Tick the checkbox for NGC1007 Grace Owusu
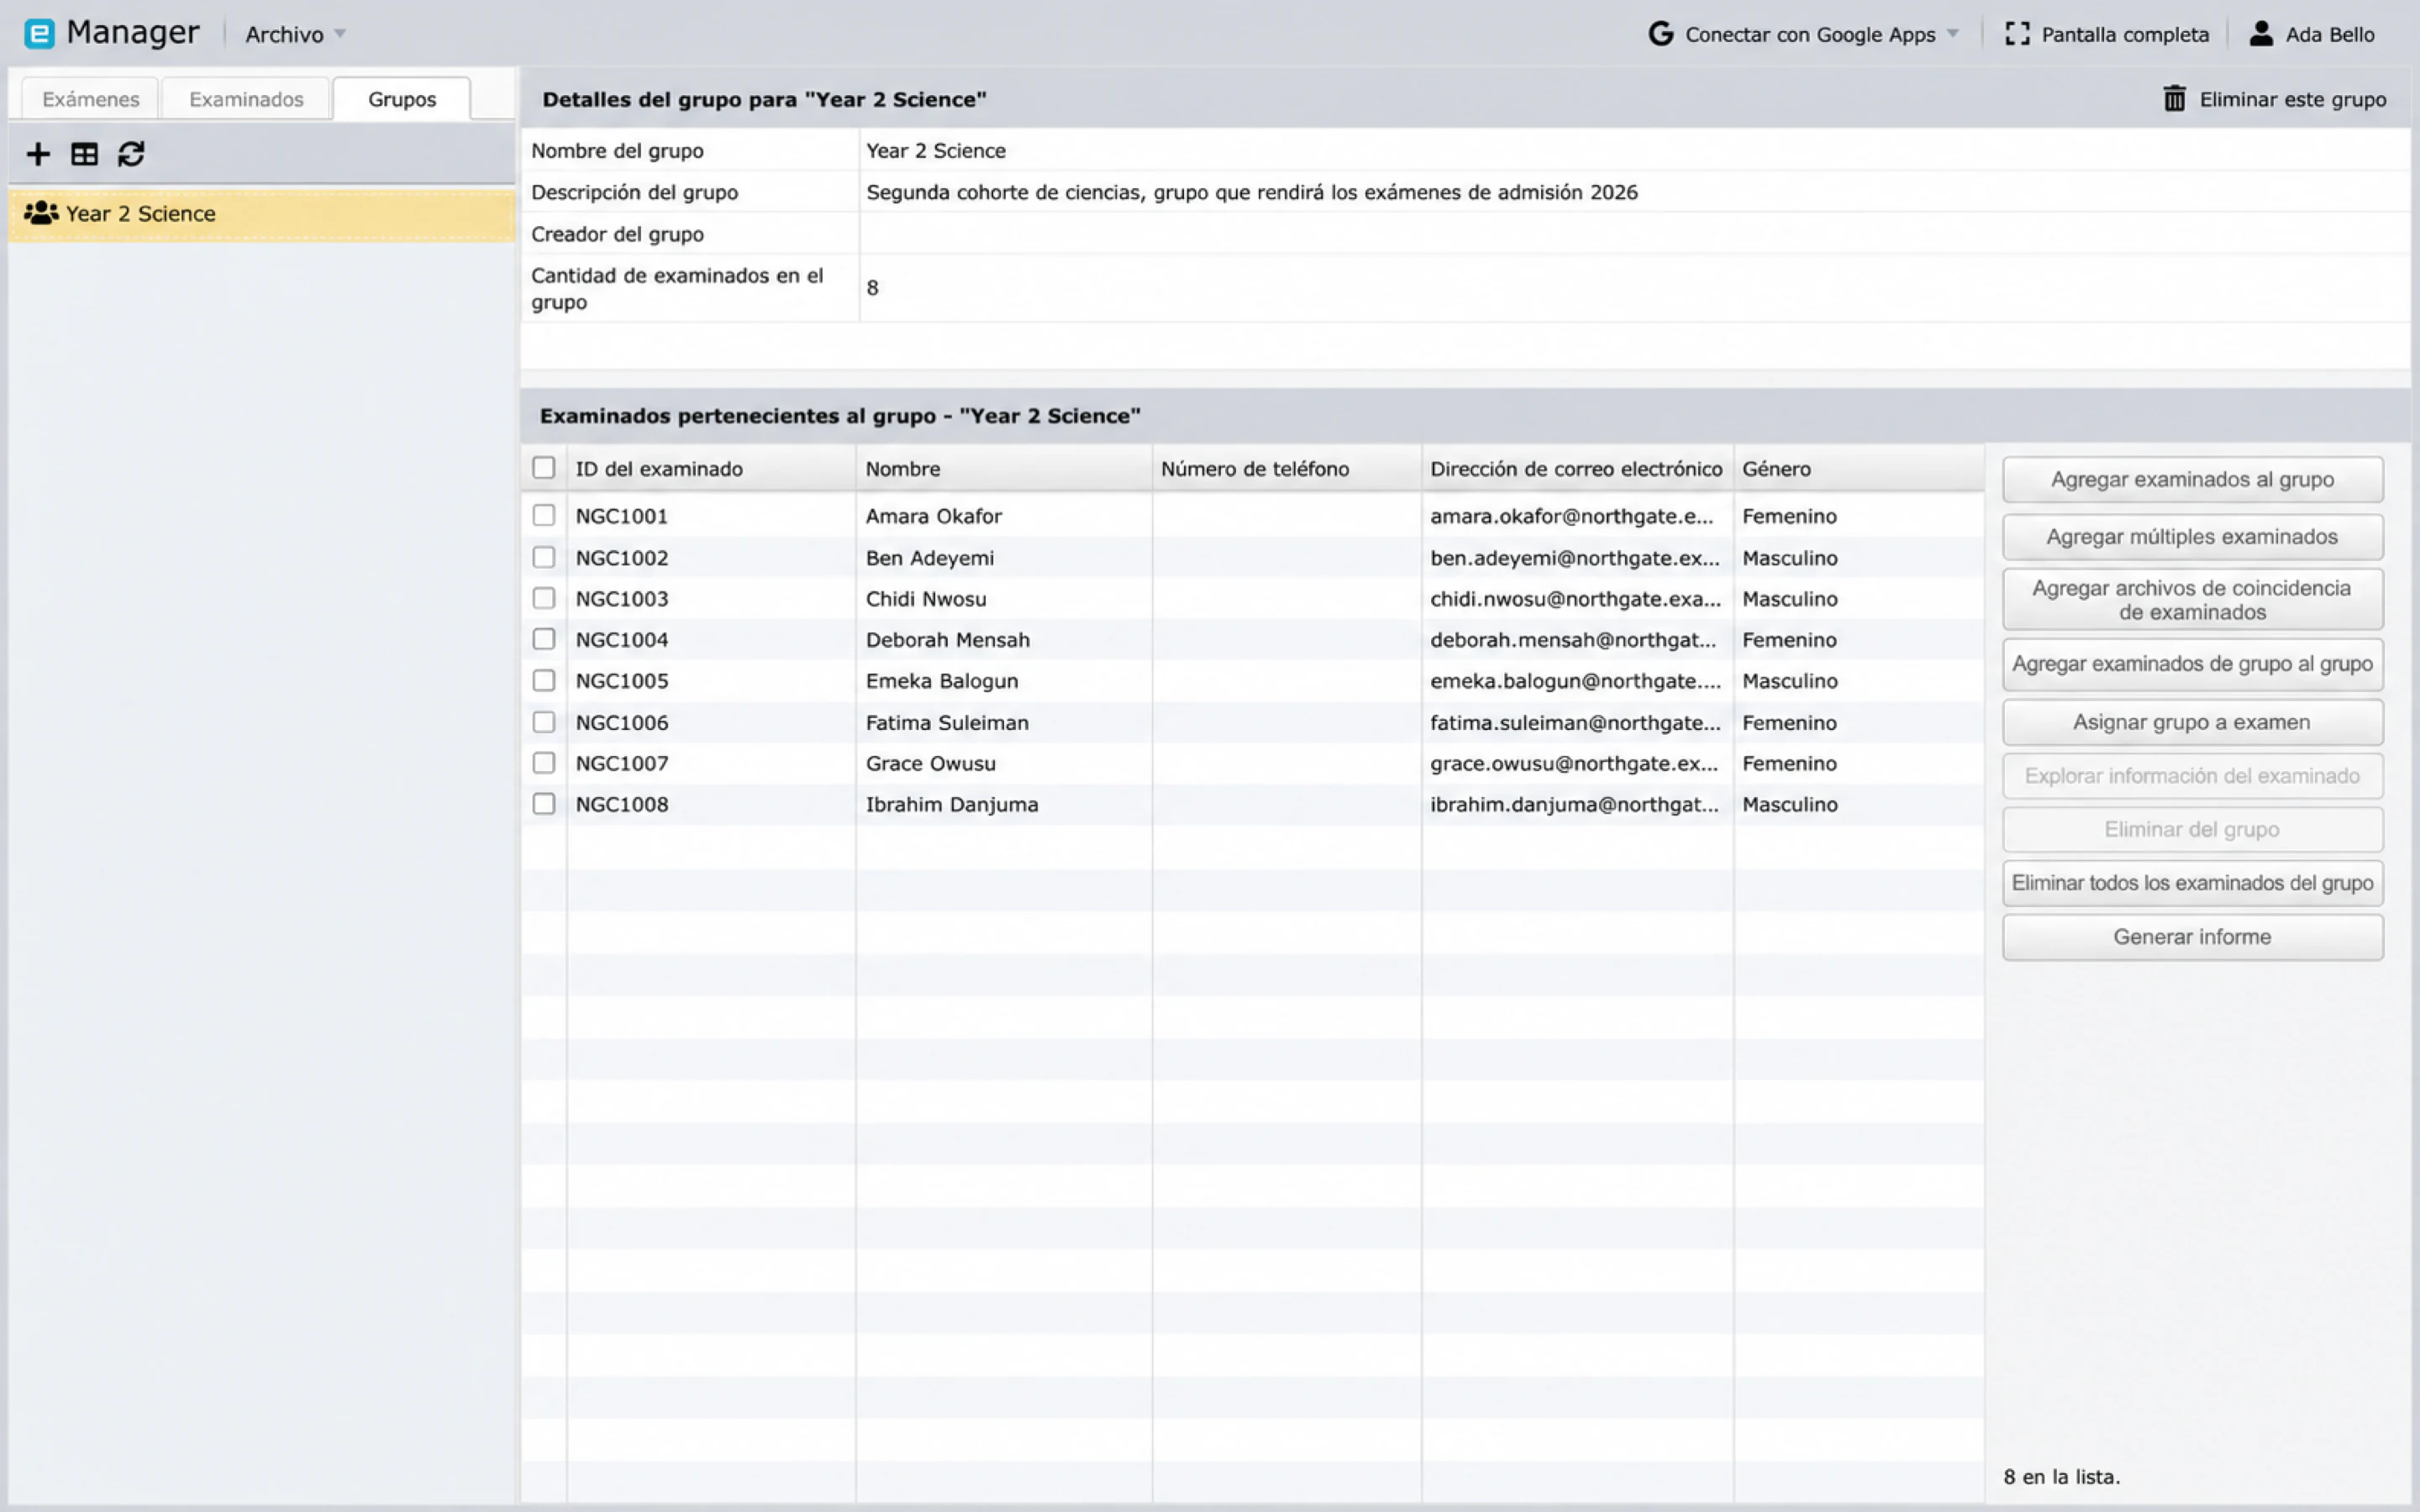Screen dimensions: 2420x1512 coord(543,763)
